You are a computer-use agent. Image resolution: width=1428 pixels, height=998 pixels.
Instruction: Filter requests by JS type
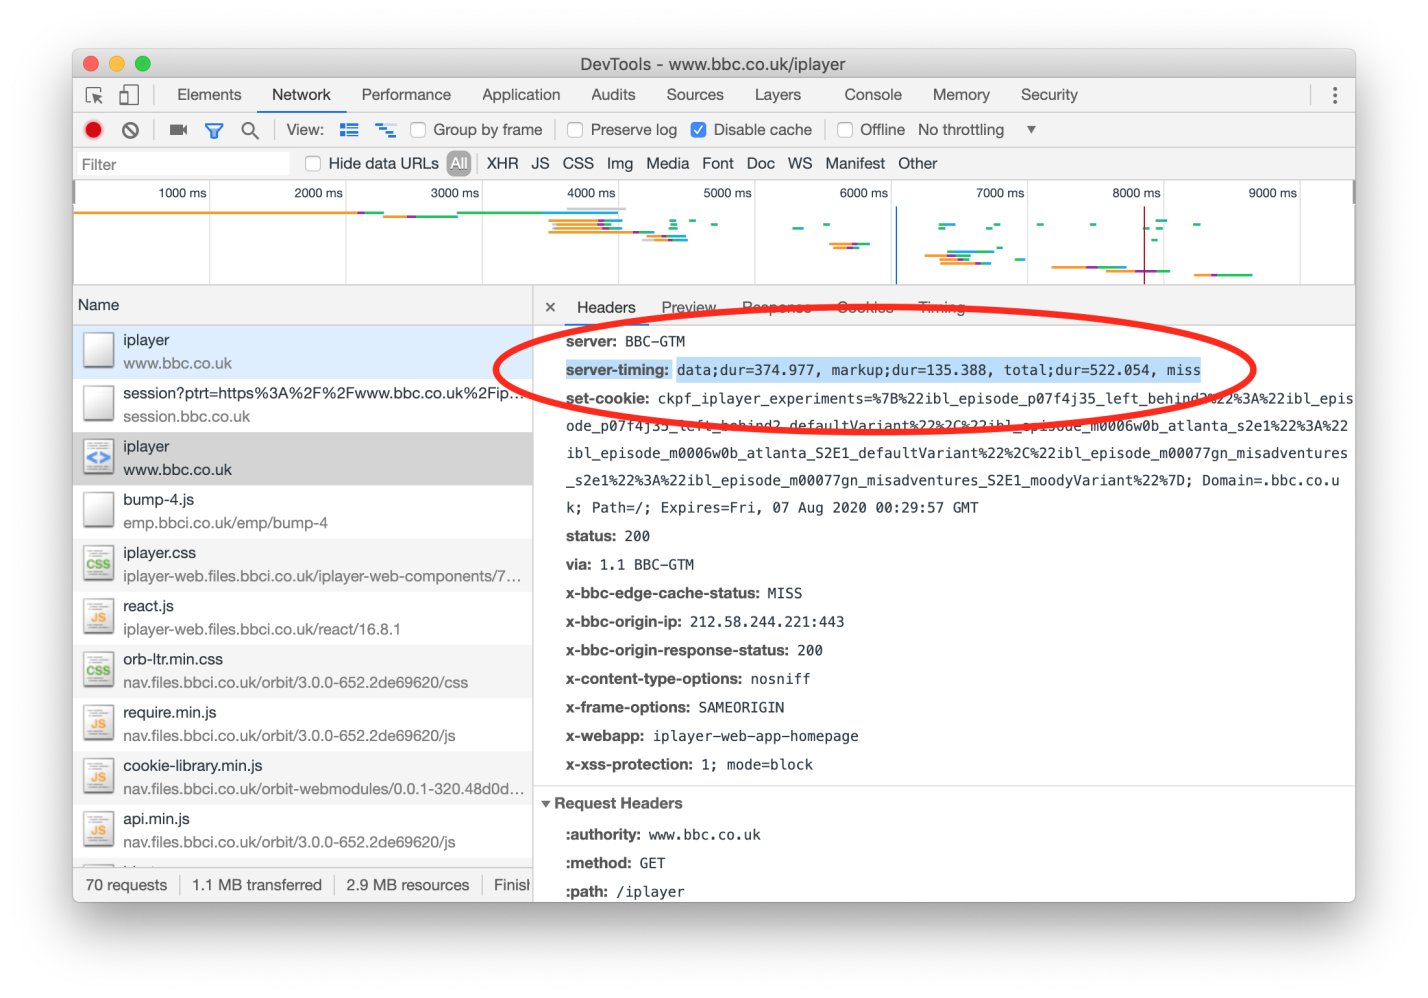click(x=540, y=164)
